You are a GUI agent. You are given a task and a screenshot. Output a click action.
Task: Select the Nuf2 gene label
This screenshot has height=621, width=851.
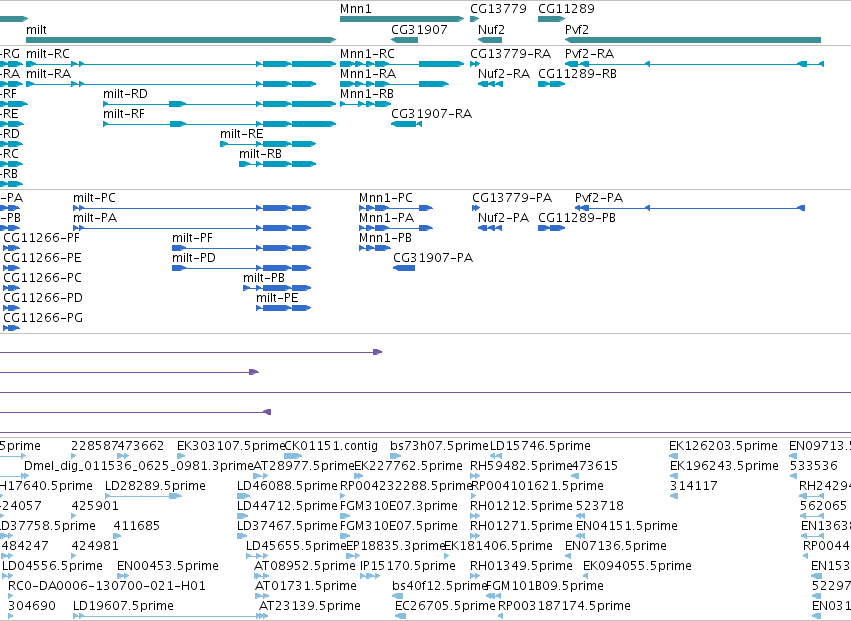[x=491, y=29]
